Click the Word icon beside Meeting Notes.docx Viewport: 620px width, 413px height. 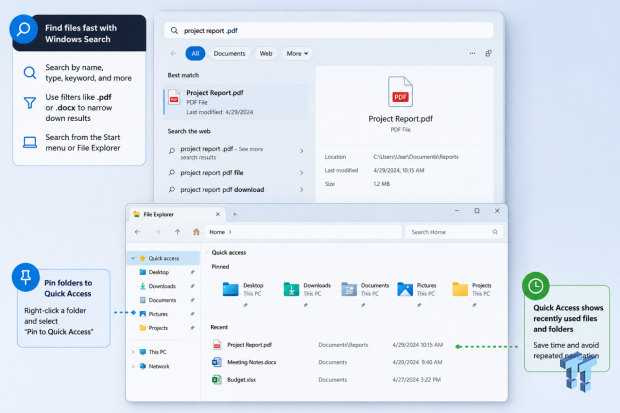tap(217, 362)
